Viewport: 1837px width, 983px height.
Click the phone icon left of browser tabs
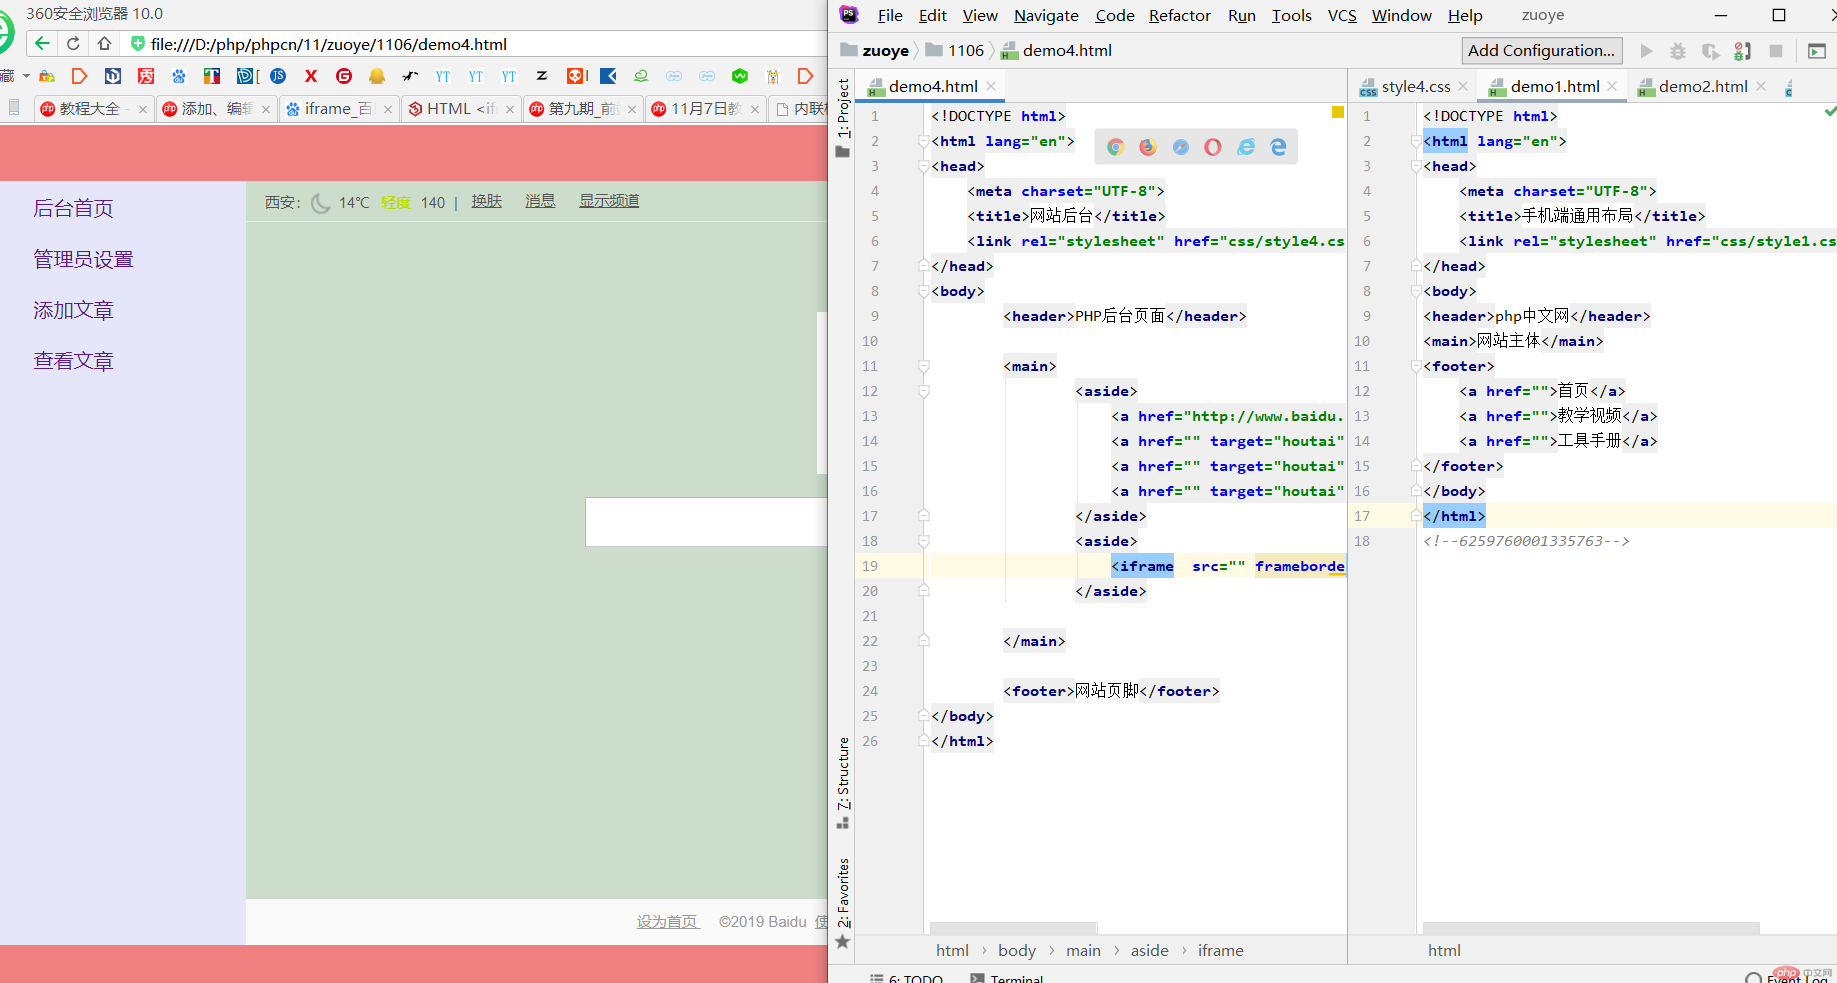14,108
